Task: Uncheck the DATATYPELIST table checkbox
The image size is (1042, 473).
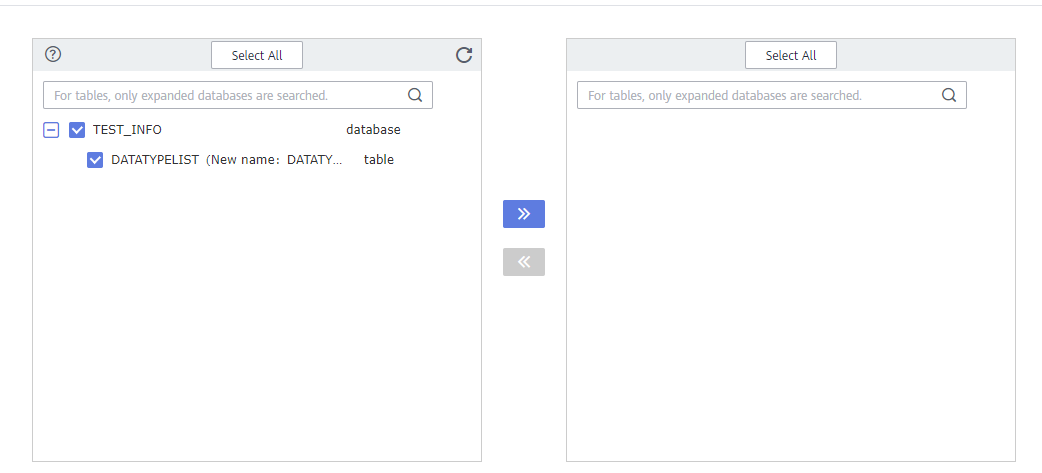Action: click(95, 160)
